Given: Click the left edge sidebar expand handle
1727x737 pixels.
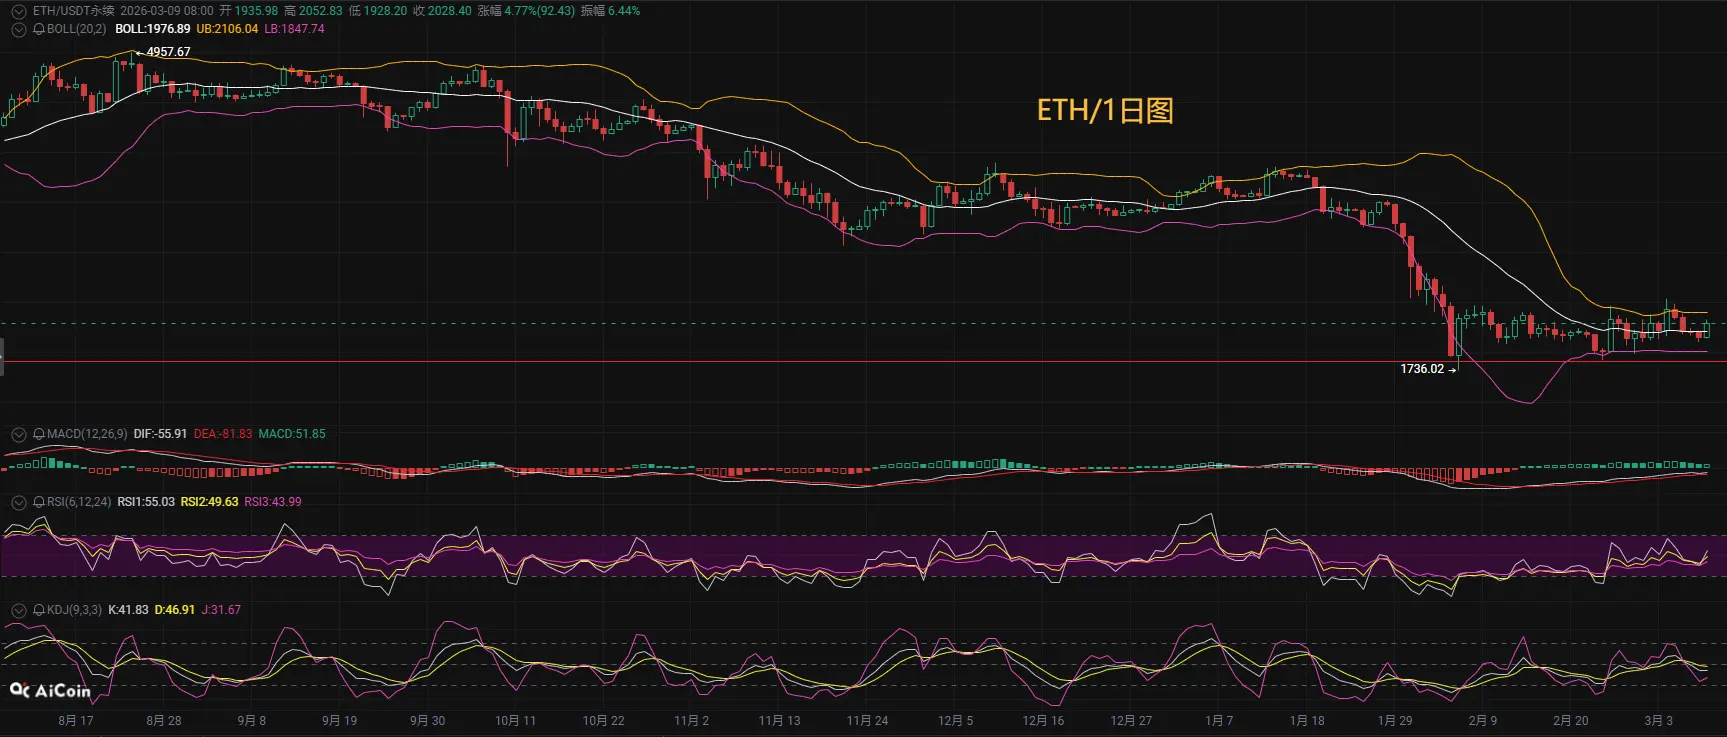Looking at the screenshot, I should pos(2,357).
